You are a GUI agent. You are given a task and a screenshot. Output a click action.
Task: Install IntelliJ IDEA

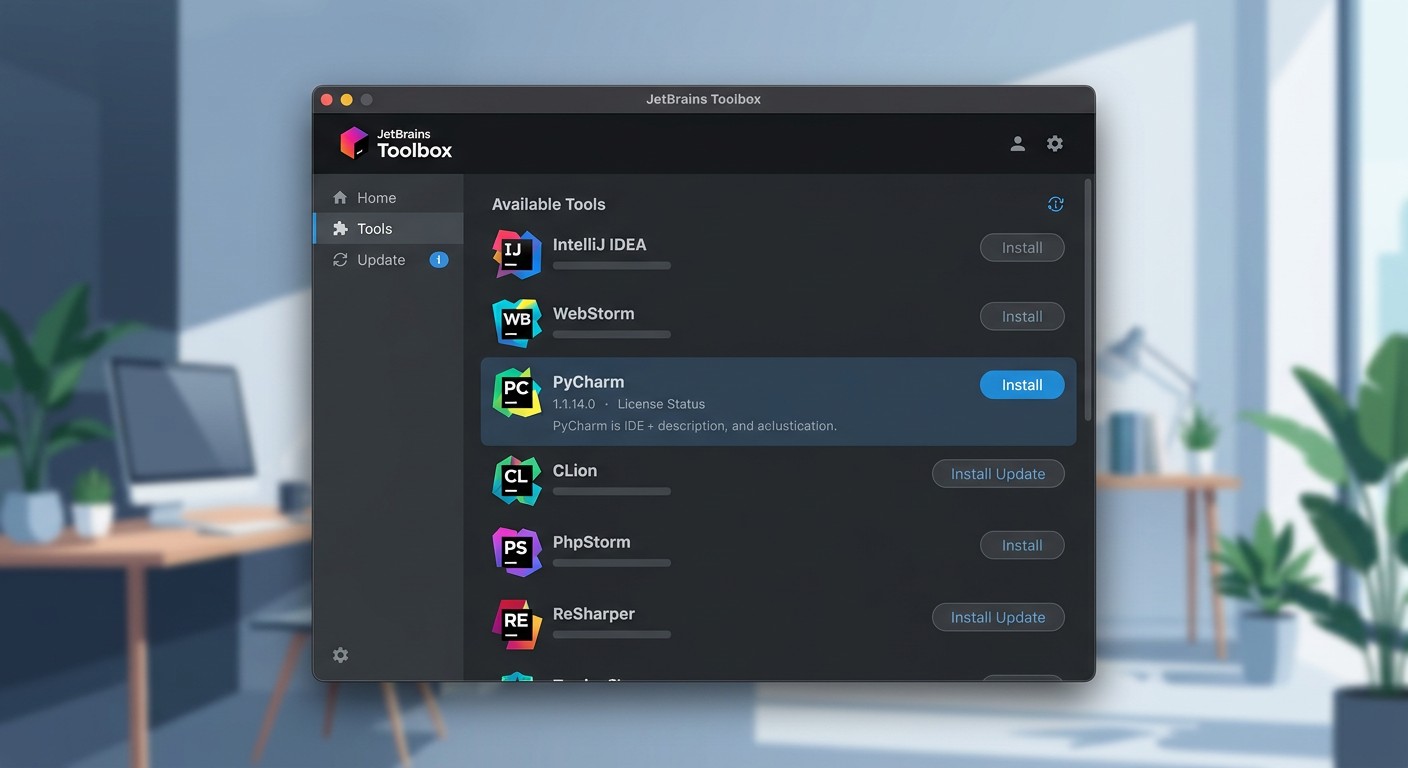(1022, 248)
